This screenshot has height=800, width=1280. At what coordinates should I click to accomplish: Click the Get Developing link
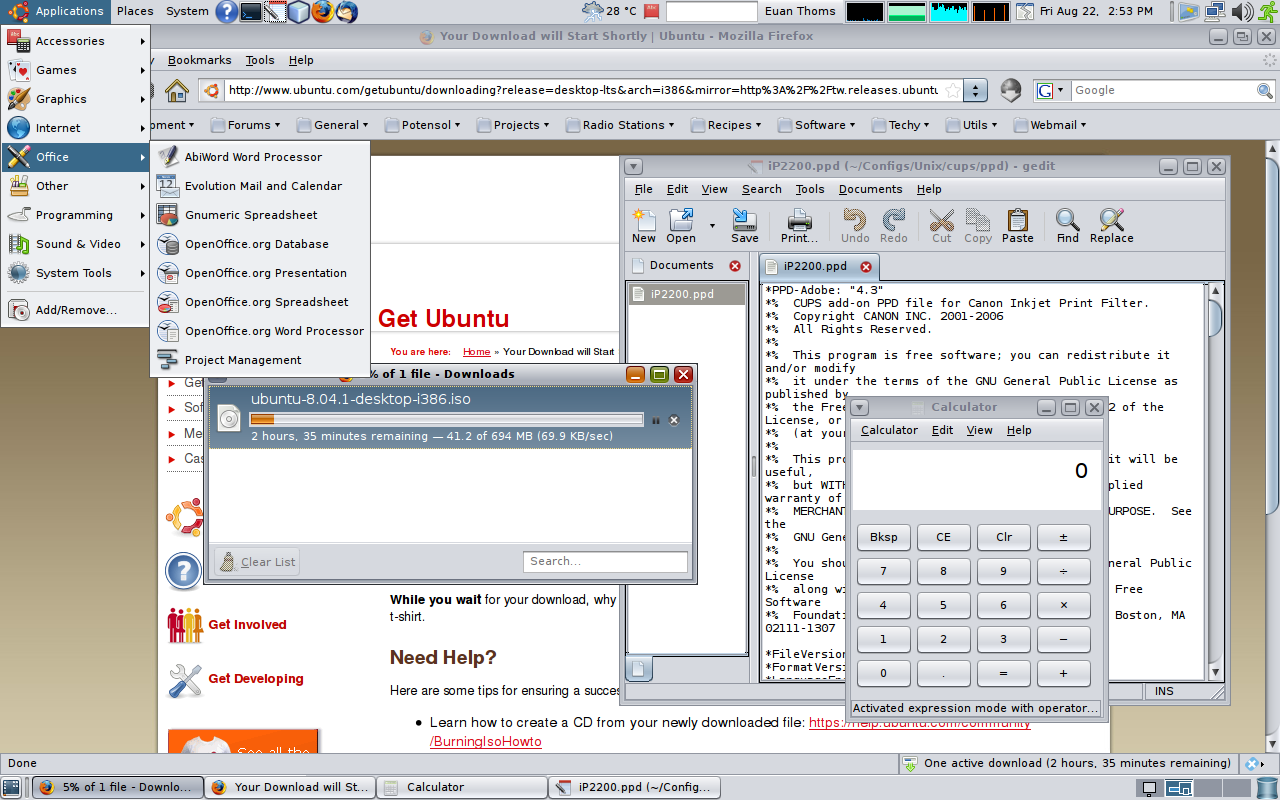click(x=256, y=679)
